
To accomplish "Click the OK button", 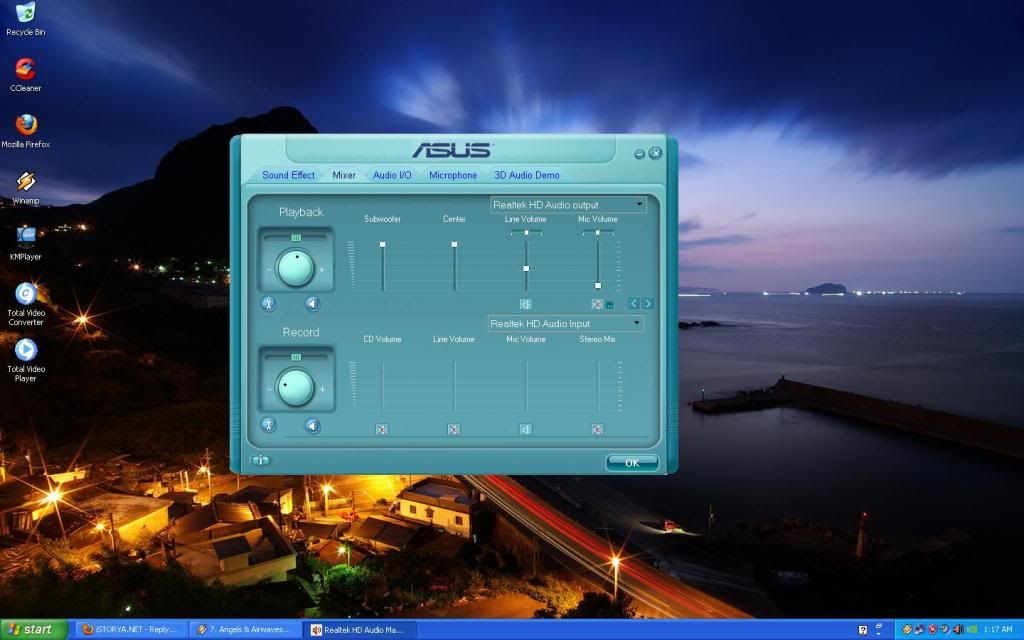I will 632,462.
